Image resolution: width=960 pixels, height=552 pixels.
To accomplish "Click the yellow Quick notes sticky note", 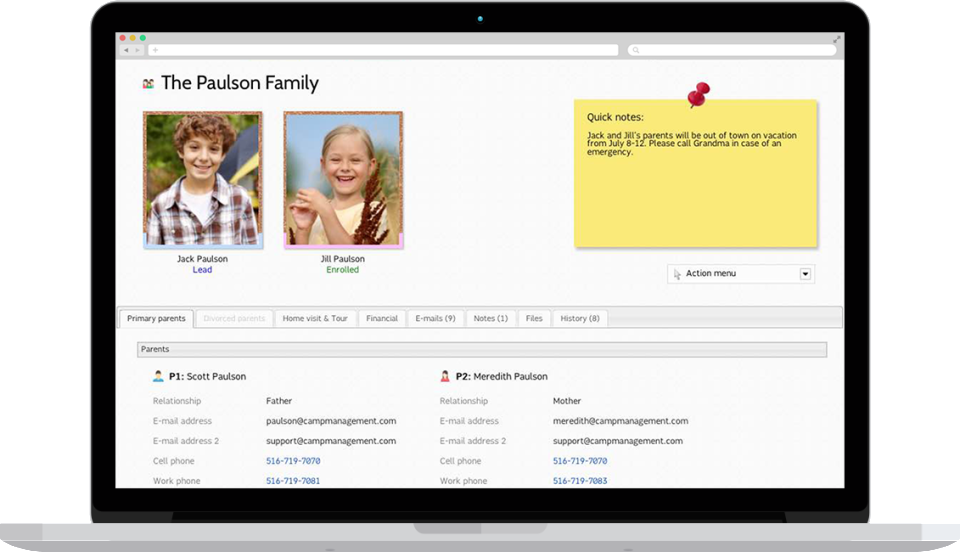I will 695,173.
